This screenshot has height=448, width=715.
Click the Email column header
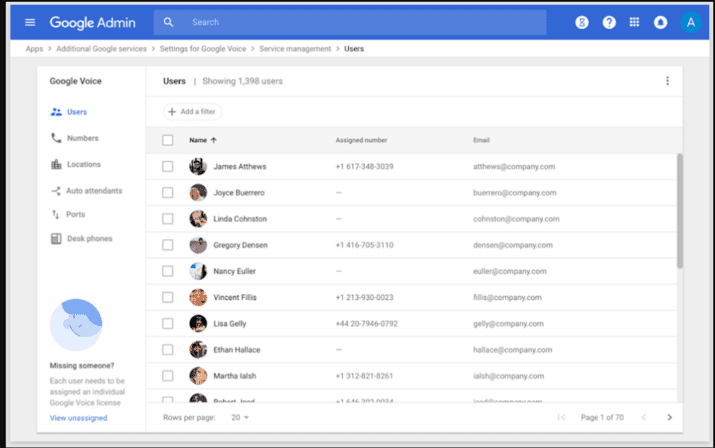coord(481,140)
